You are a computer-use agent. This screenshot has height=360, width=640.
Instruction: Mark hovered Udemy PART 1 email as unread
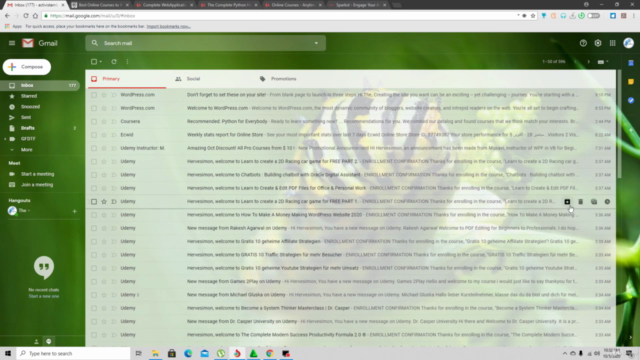pos(594,202)
